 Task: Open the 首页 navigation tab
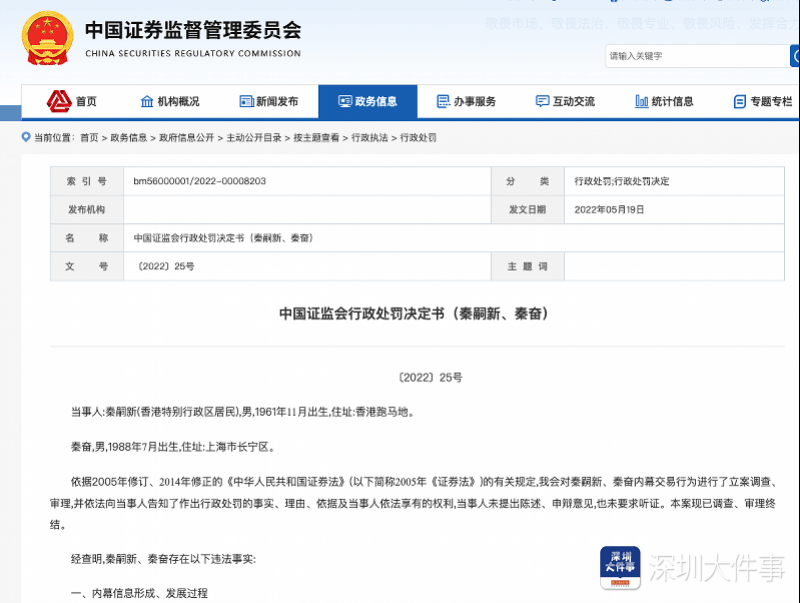(71, 102)
